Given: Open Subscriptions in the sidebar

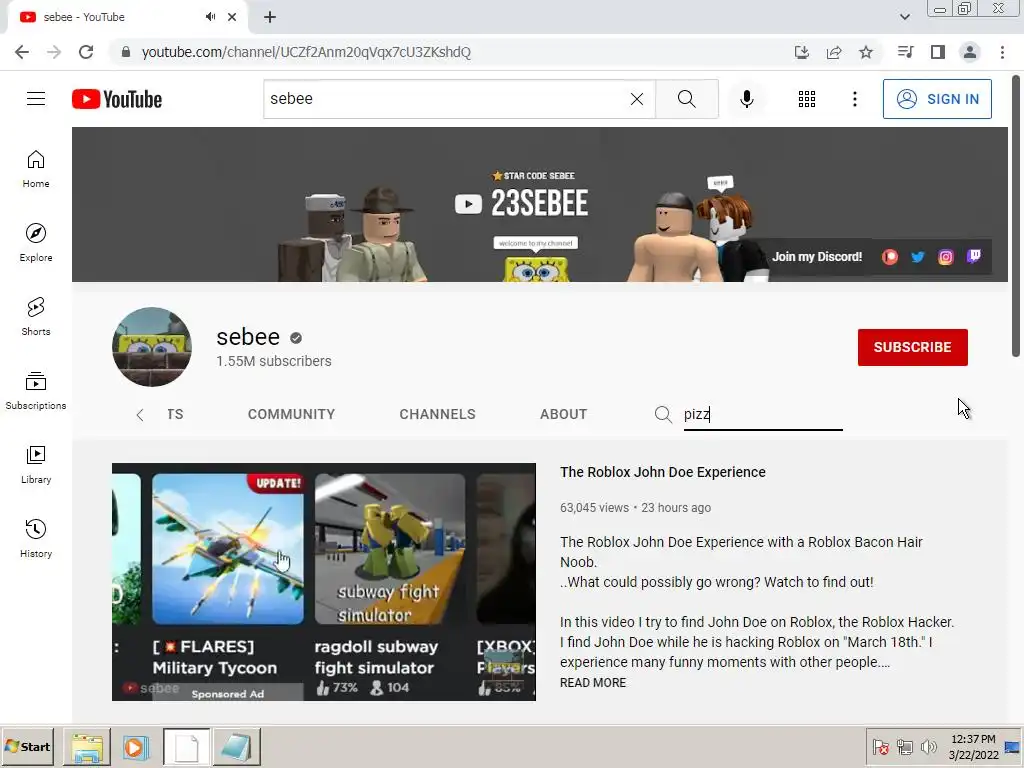Looking at the screenshot, I should click(36, 391).
